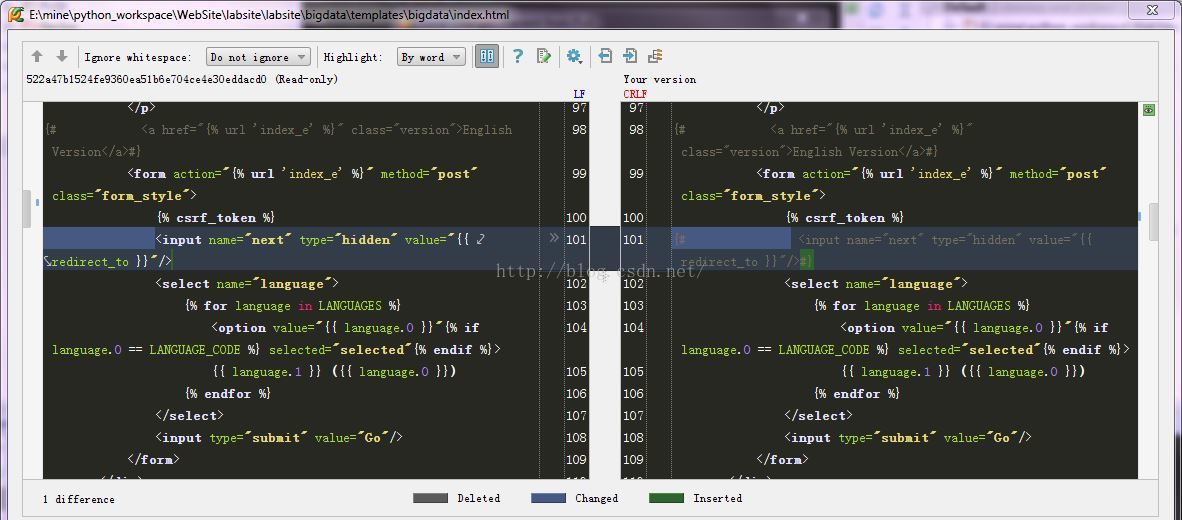
Task: Click the endfor line in right pane
Action: pos(857,394)
